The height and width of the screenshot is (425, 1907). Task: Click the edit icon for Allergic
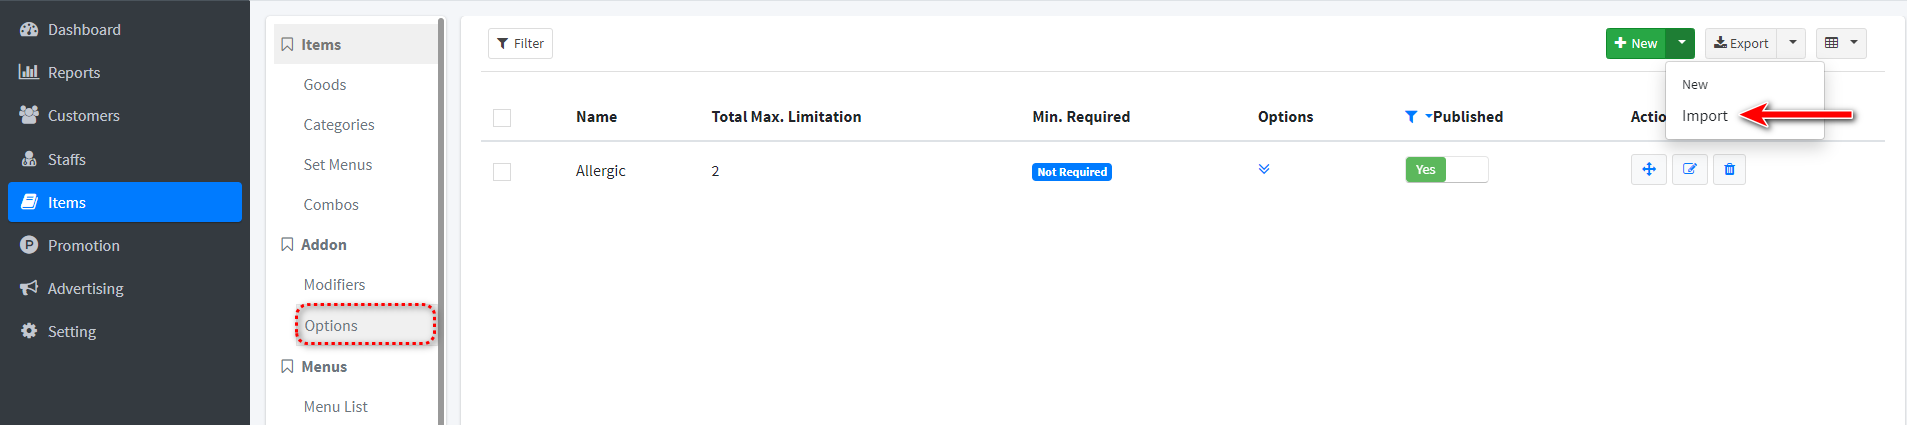point(1689,170)
